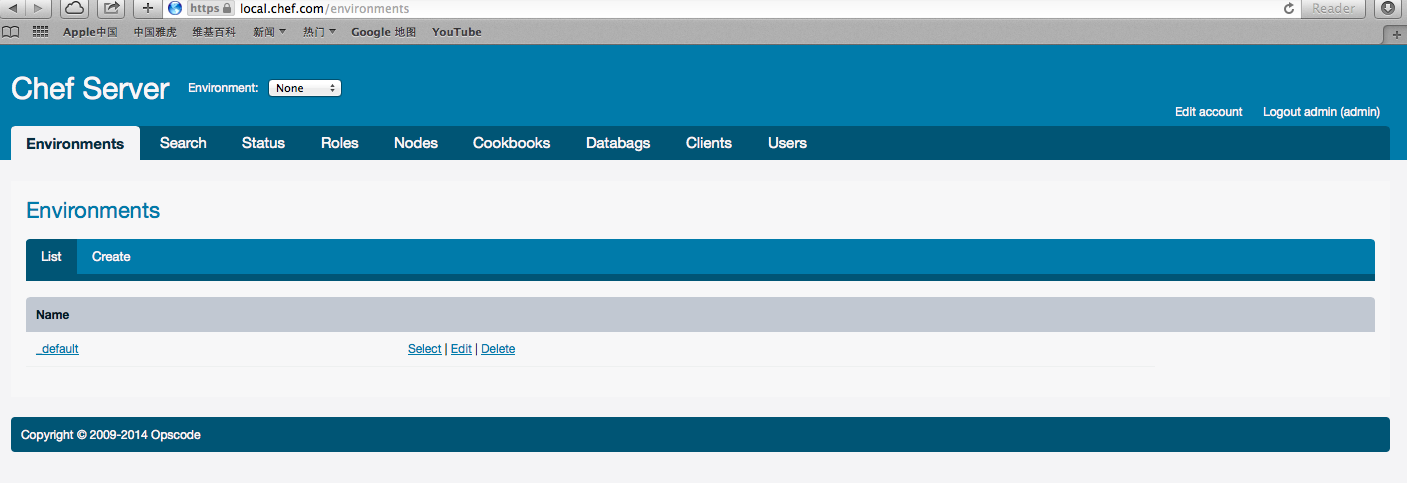1407x483 pixels.
Task: Open the _default environment link
Action: click(57, 349)
